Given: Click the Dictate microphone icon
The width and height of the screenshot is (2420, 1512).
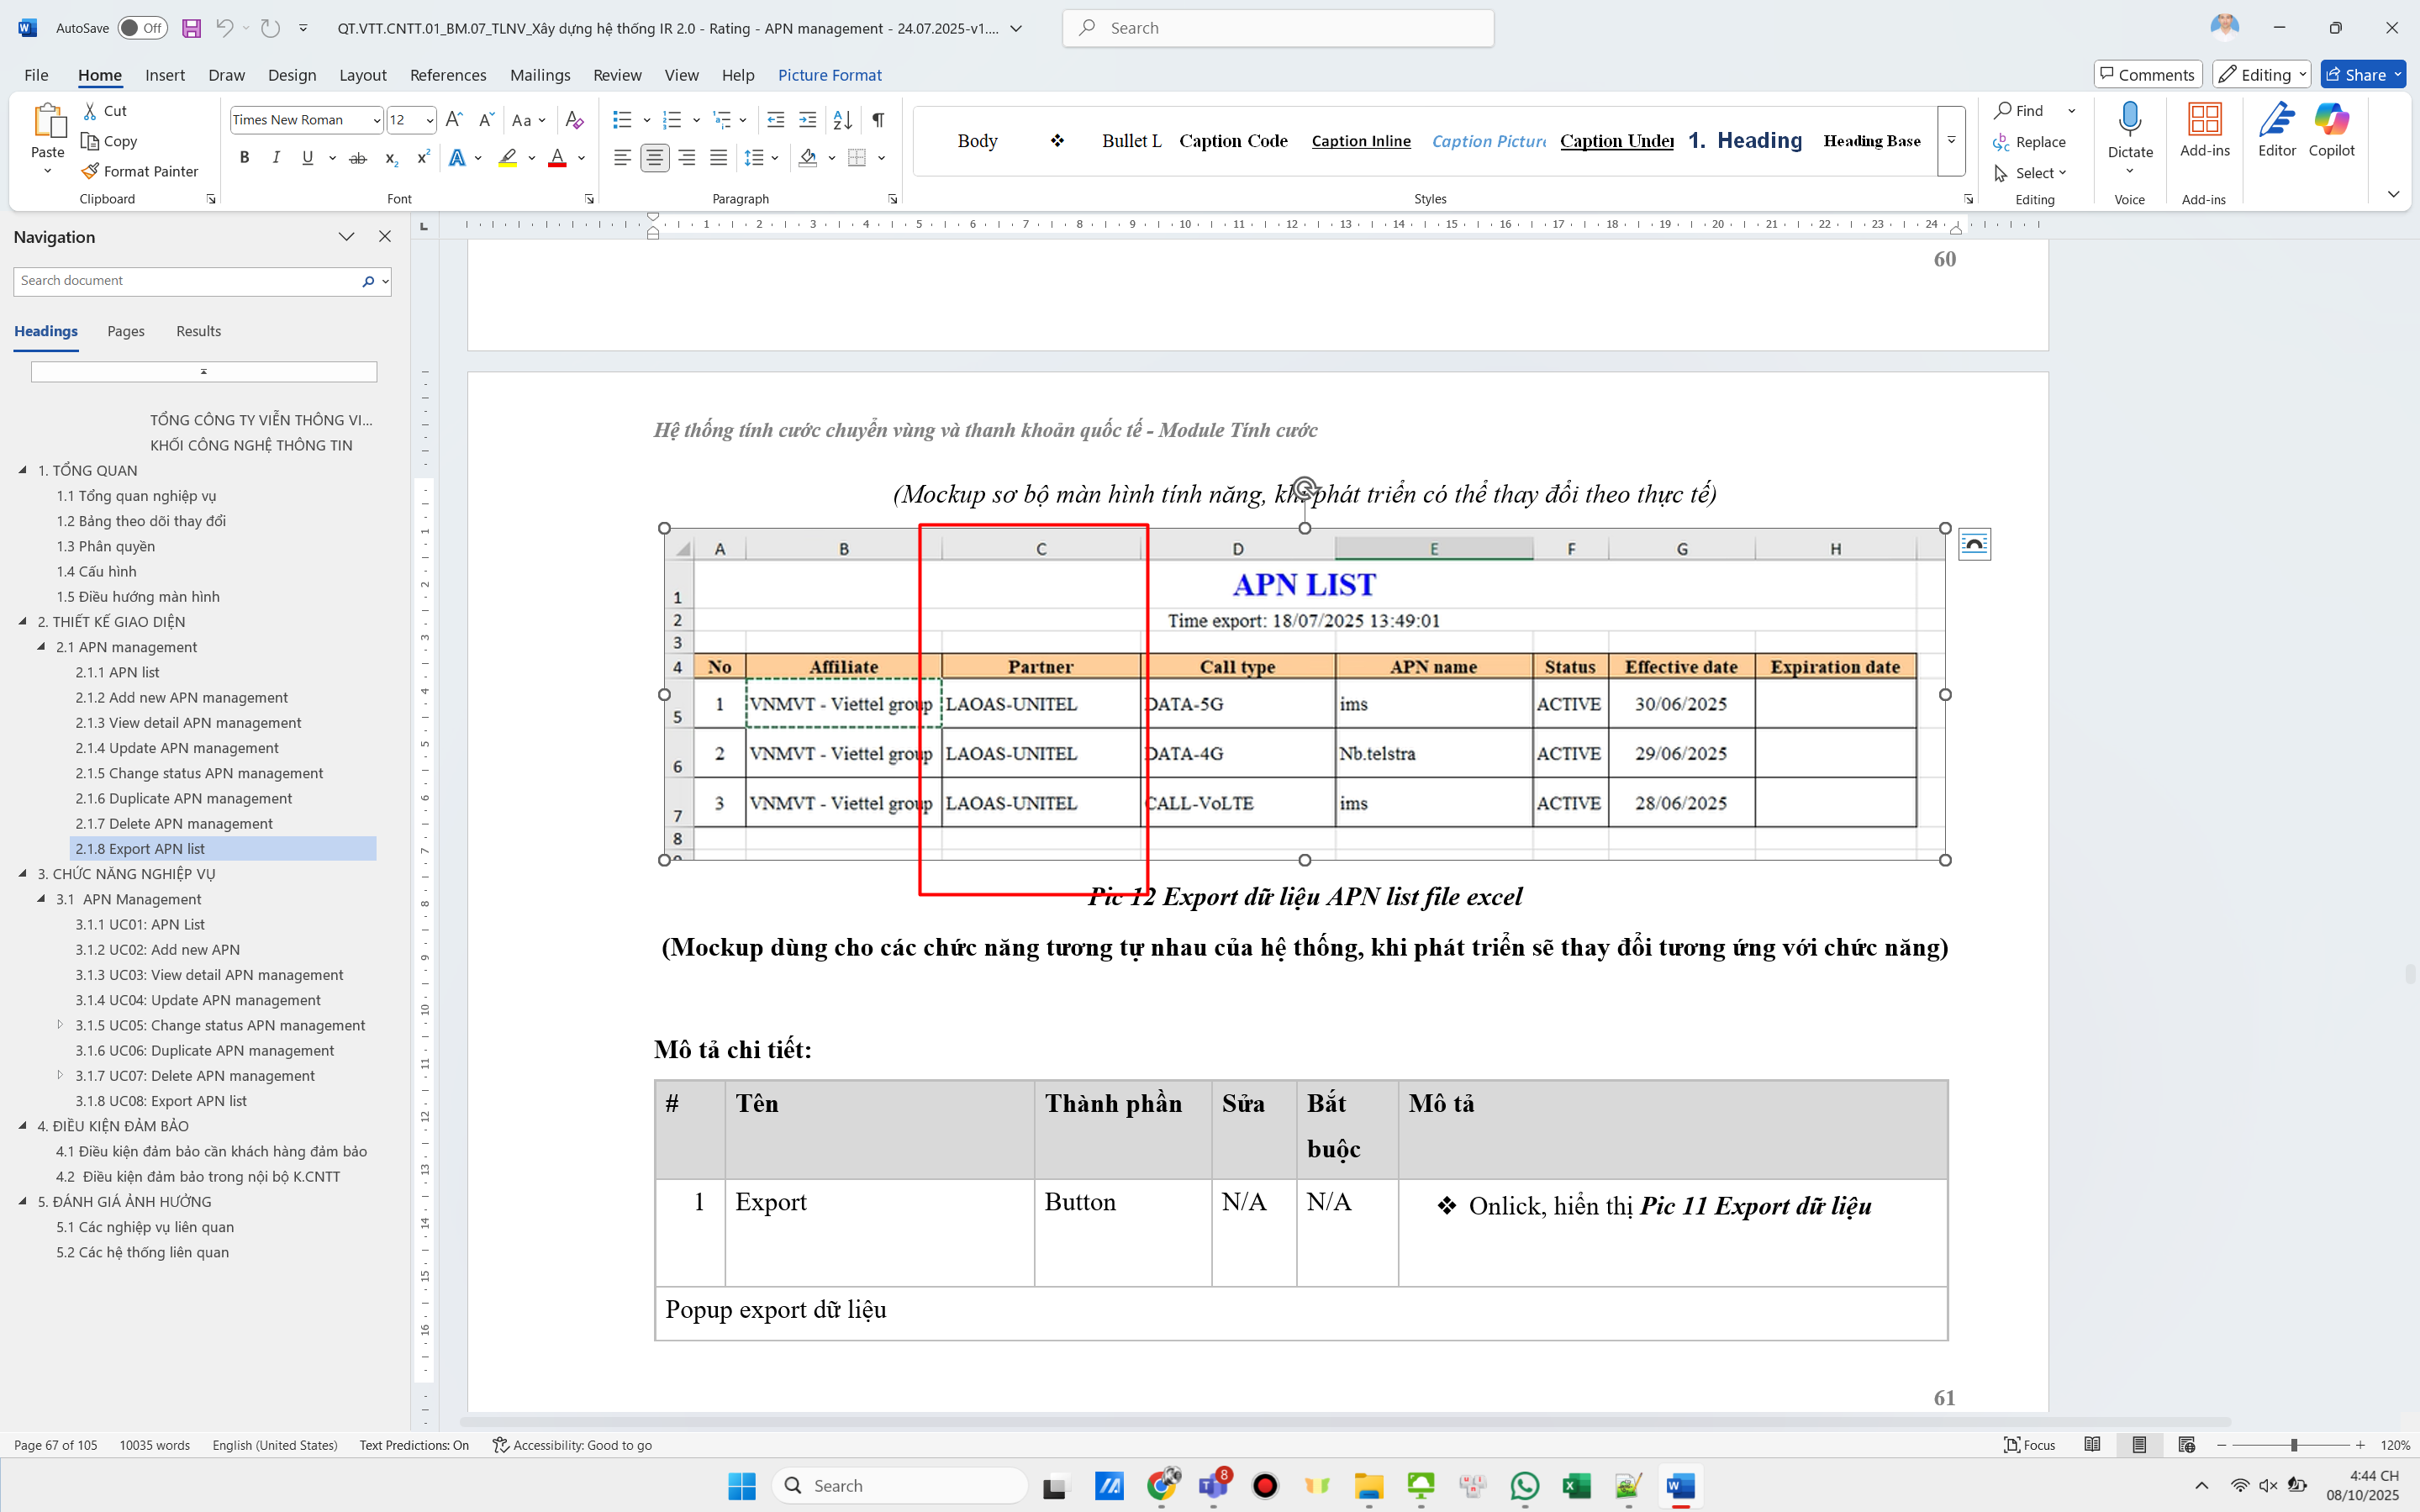Looking at the screenshot, I should pos(2130,120).
